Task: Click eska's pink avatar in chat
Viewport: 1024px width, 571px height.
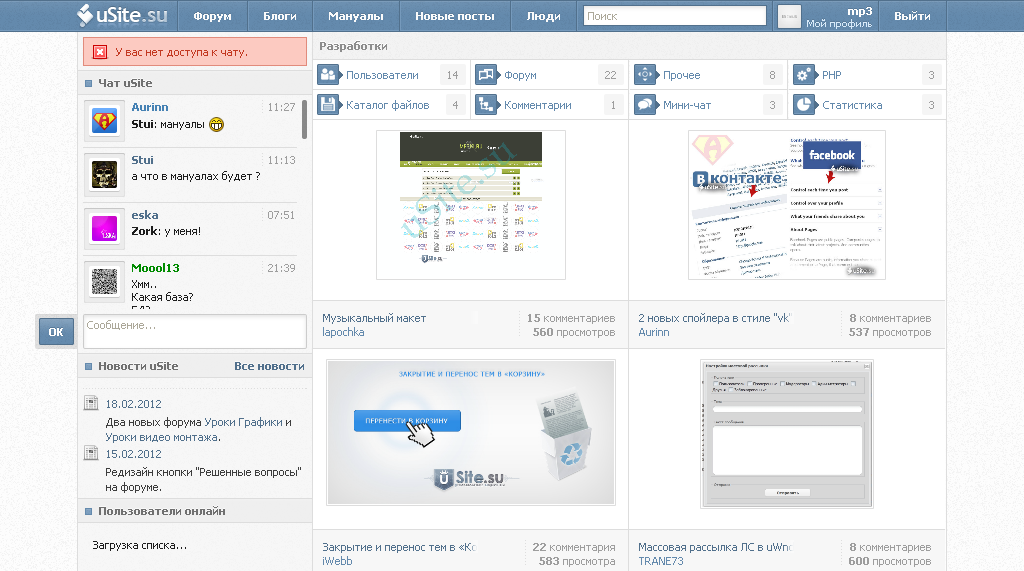Action: pos(104,229)
